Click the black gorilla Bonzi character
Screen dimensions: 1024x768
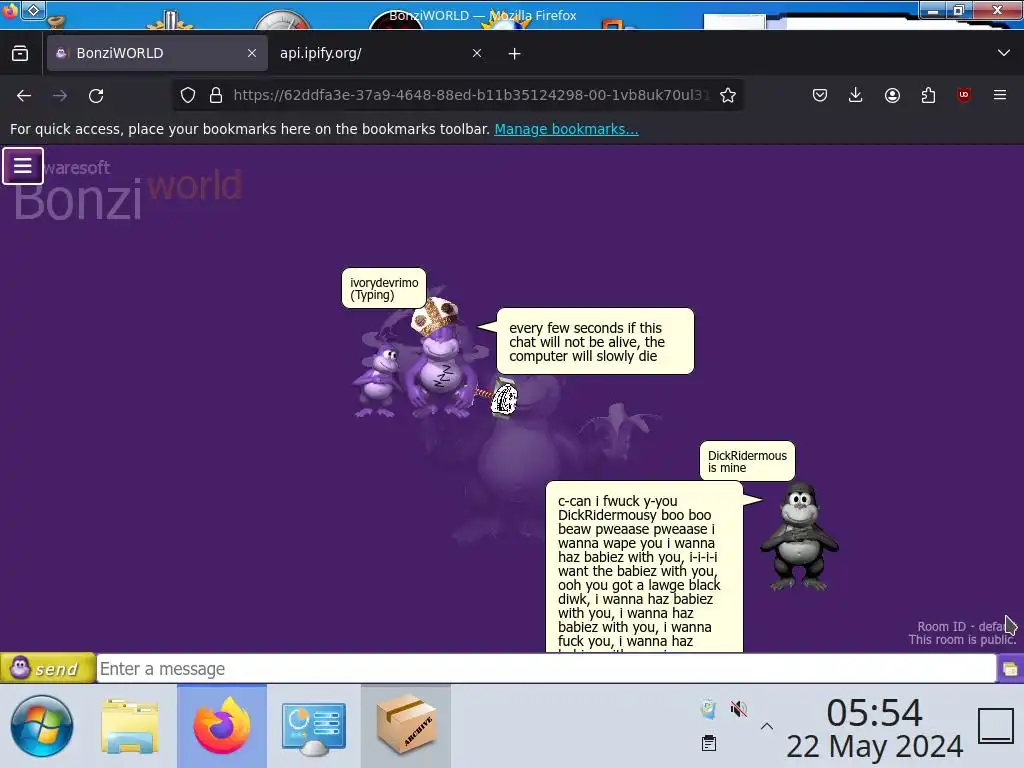(x=799, y=536)
